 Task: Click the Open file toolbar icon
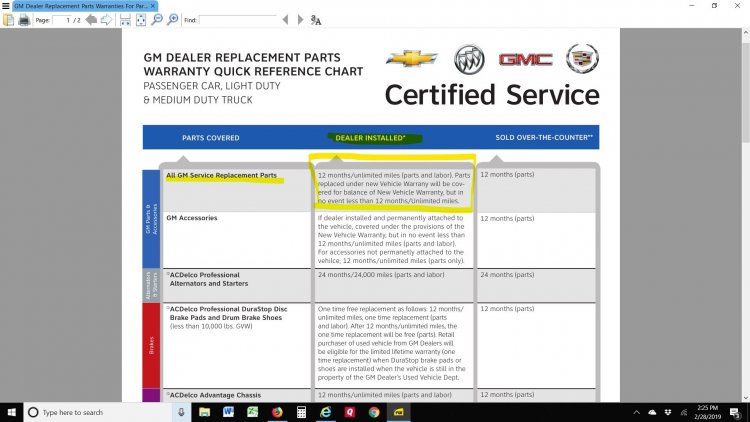8,20
